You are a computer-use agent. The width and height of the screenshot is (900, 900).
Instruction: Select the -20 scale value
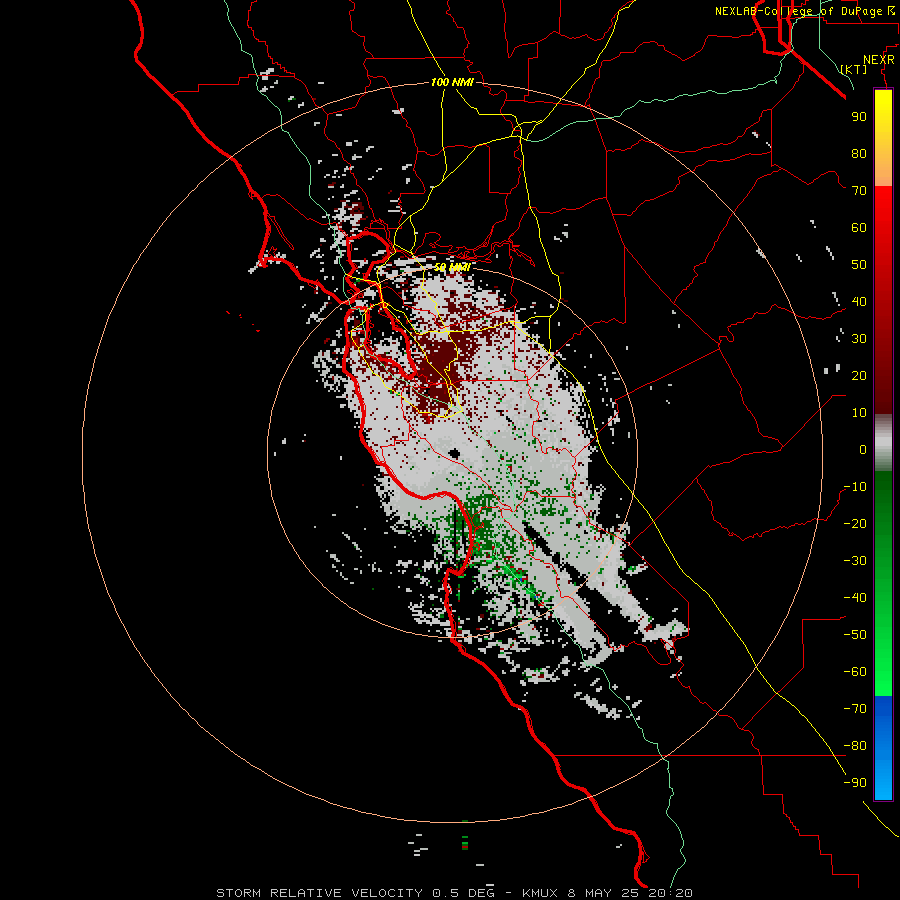[855, 523]
